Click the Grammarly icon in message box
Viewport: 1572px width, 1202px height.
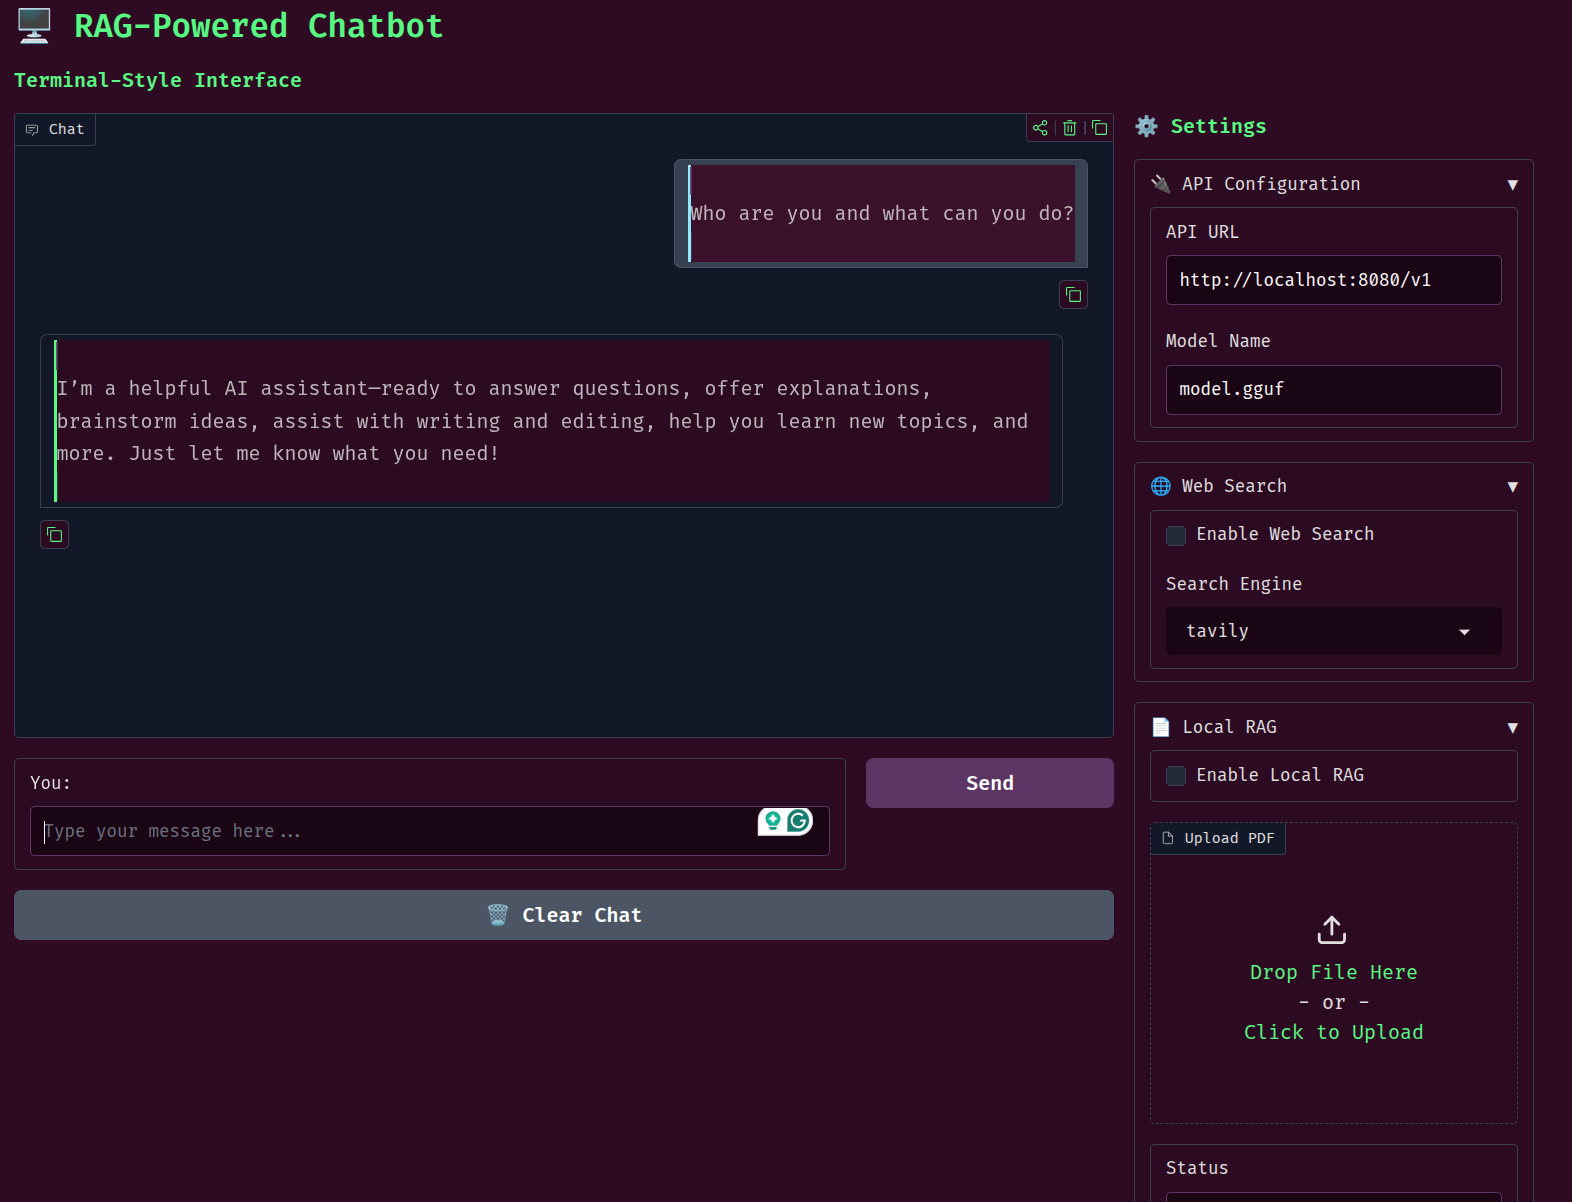click(x=798, y=821)
